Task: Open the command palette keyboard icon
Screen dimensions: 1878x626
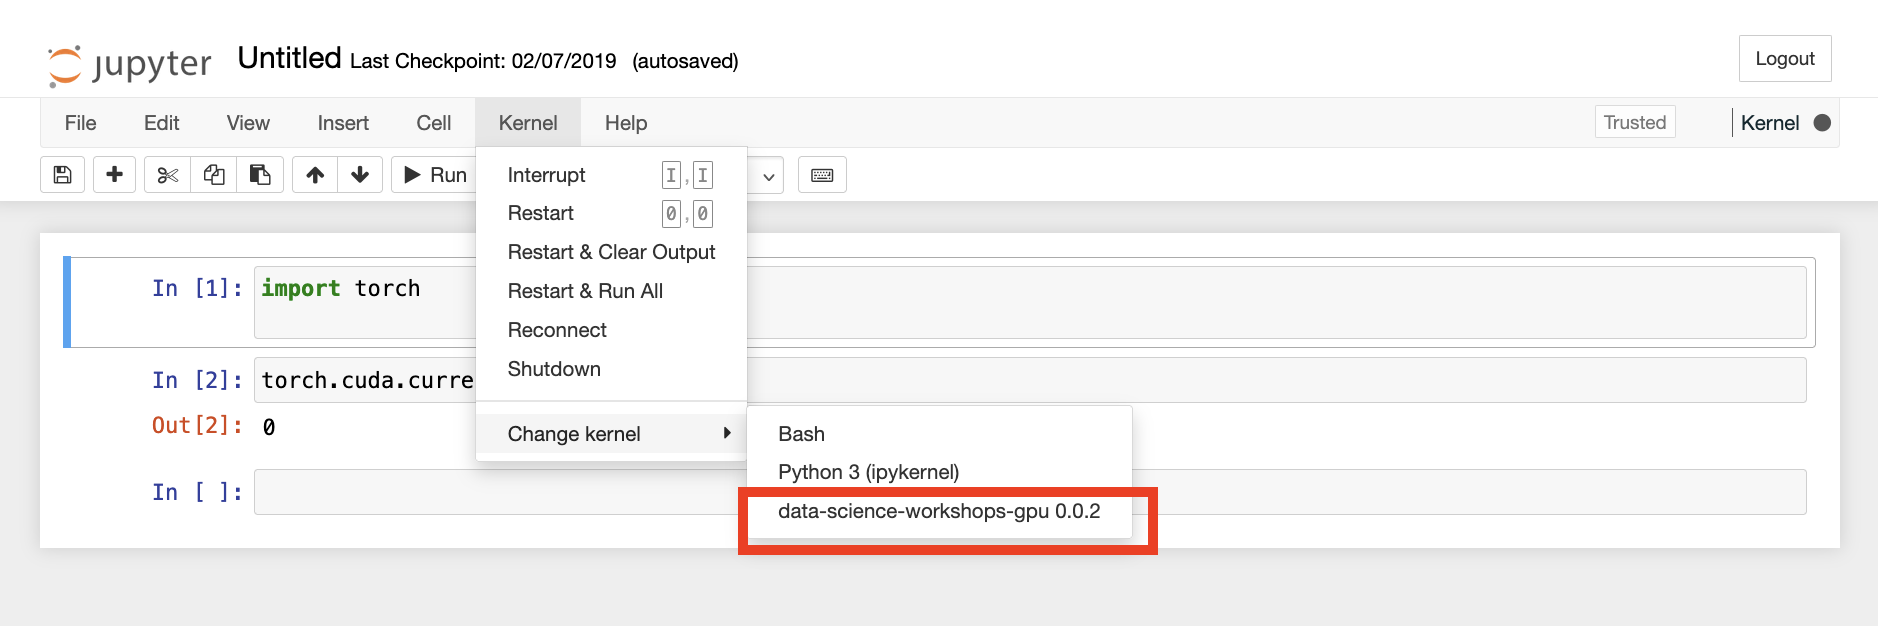Action: tap(822, 175)
